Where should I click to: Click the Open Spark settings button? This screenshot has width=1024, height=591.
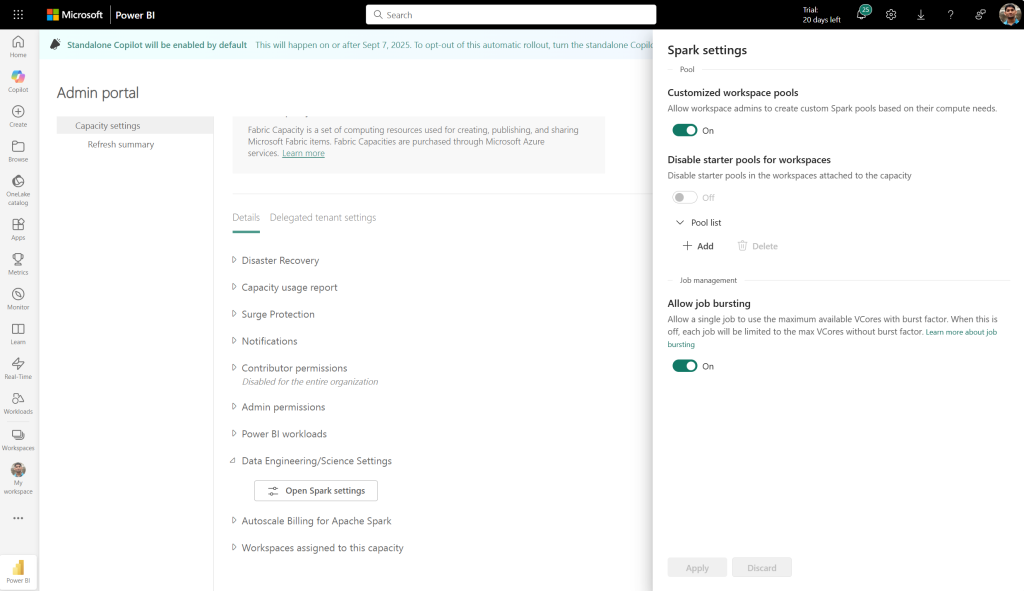[x=316, y=490]
